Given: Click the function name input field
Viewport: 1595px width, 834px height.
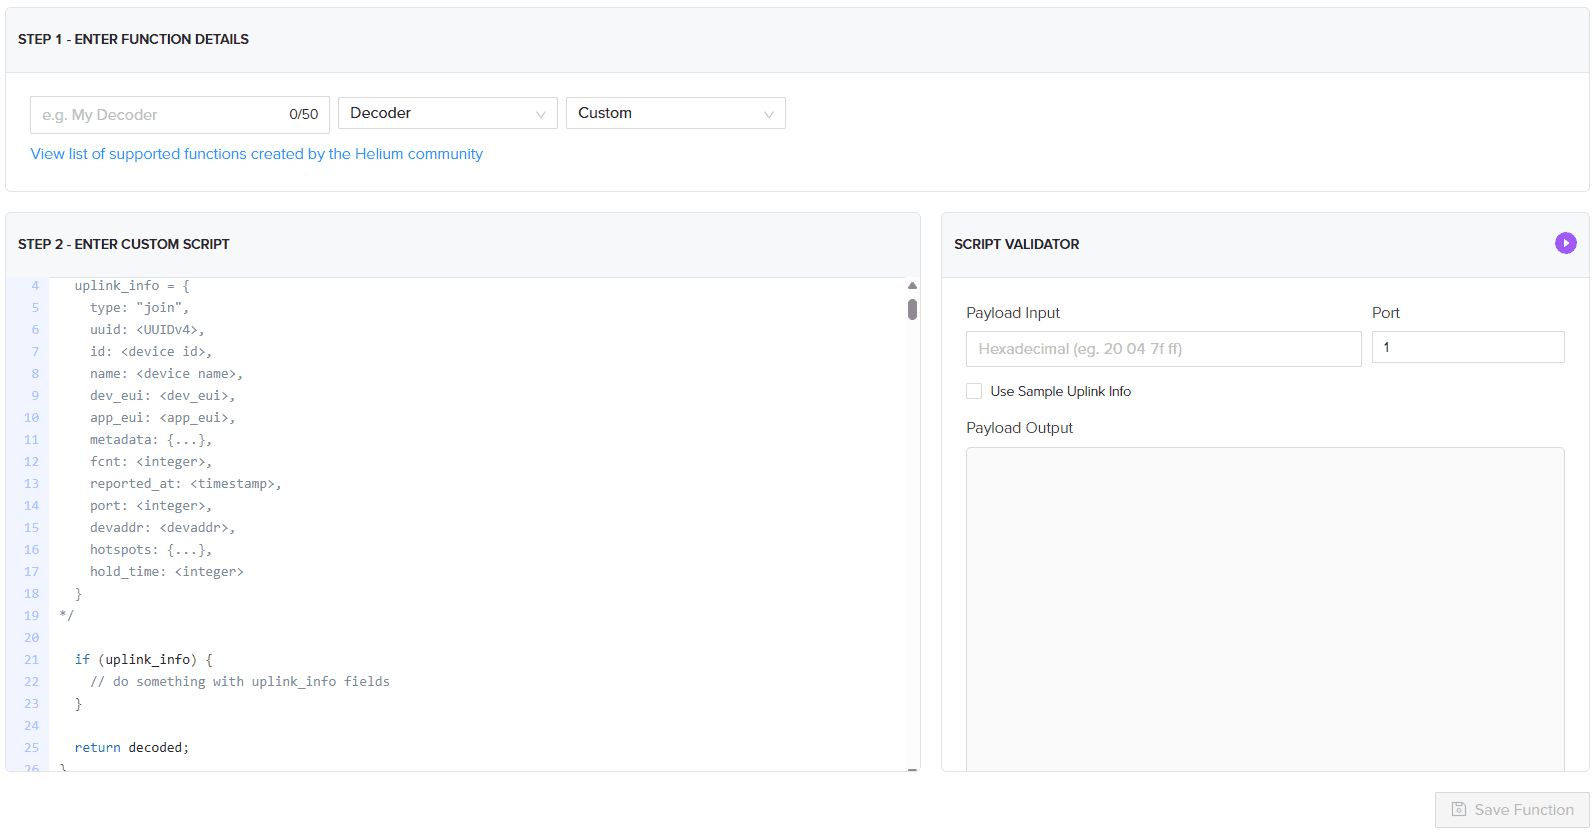Looking at the screenshot, I should (180, 115).
